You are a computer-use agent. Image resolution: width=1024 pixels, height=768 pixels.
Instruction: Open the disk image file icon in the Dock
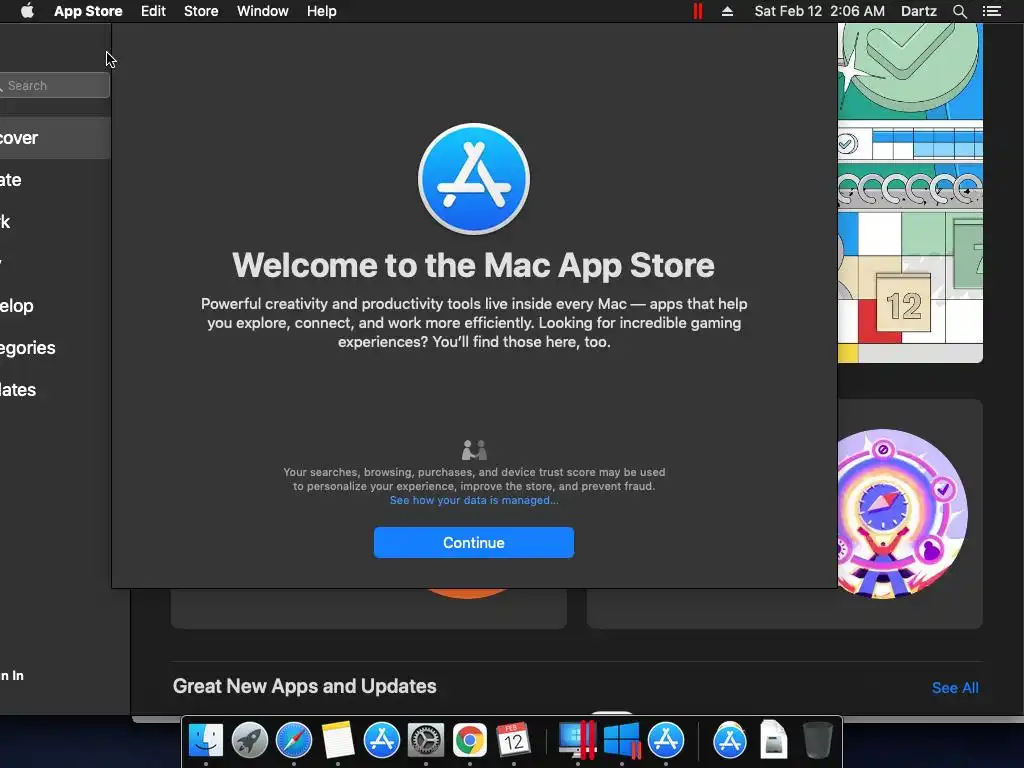pyautogui.click(x=774, y=741)
